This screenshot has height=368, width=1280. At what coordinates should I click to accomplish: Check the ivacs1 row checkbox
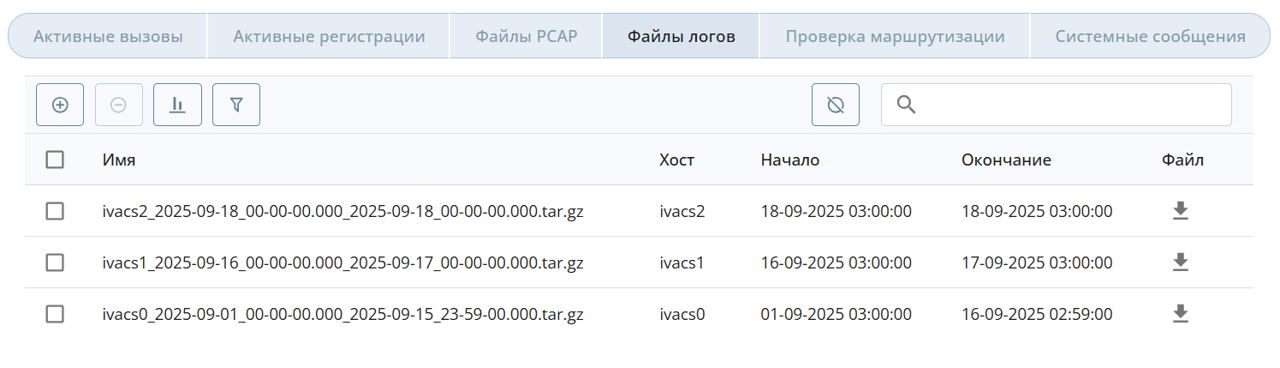coord(55,263)
